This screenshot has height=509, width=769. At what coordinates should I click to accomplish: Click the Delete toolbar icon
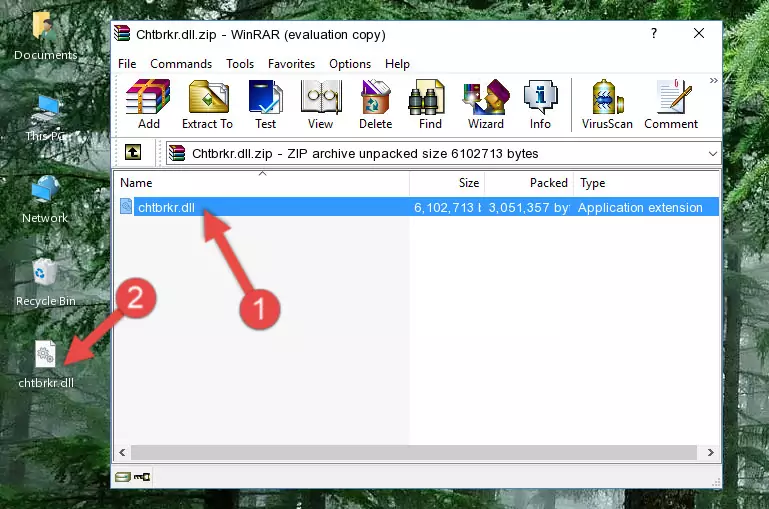click(376, 104)
